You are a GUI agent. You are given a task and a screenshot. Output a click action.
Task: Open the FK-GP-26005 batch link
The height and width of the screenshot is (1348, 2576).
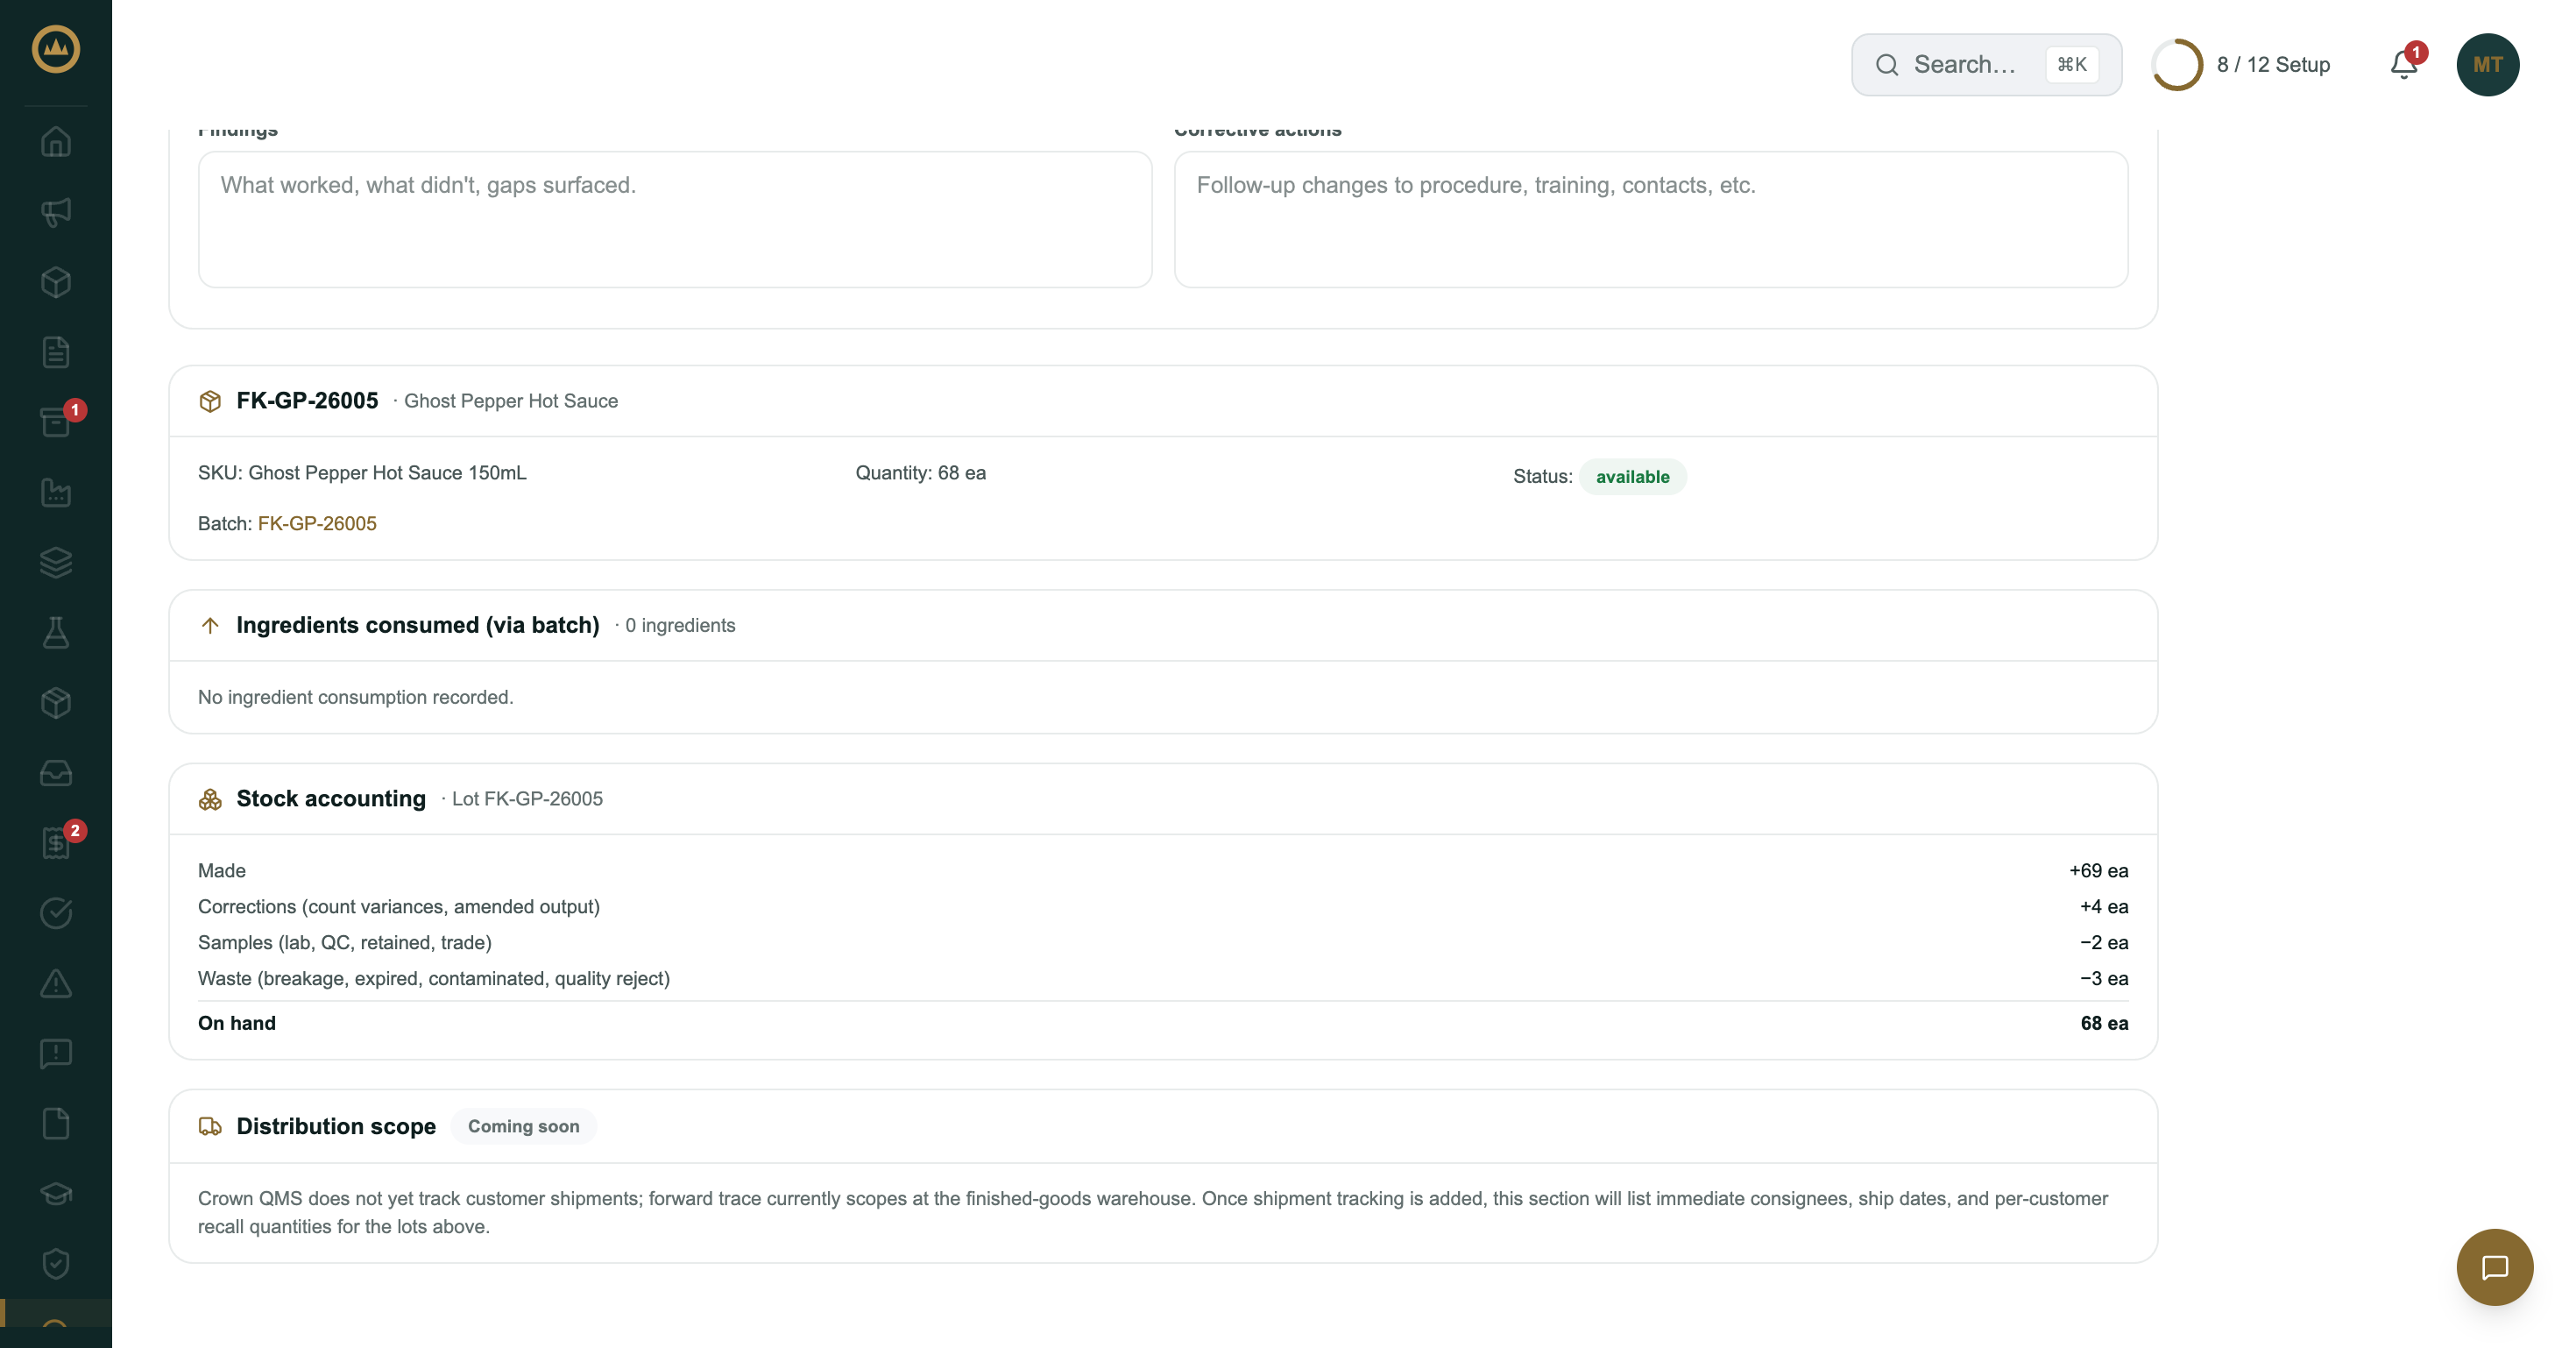pyautogui.click(x=317, y=524)
